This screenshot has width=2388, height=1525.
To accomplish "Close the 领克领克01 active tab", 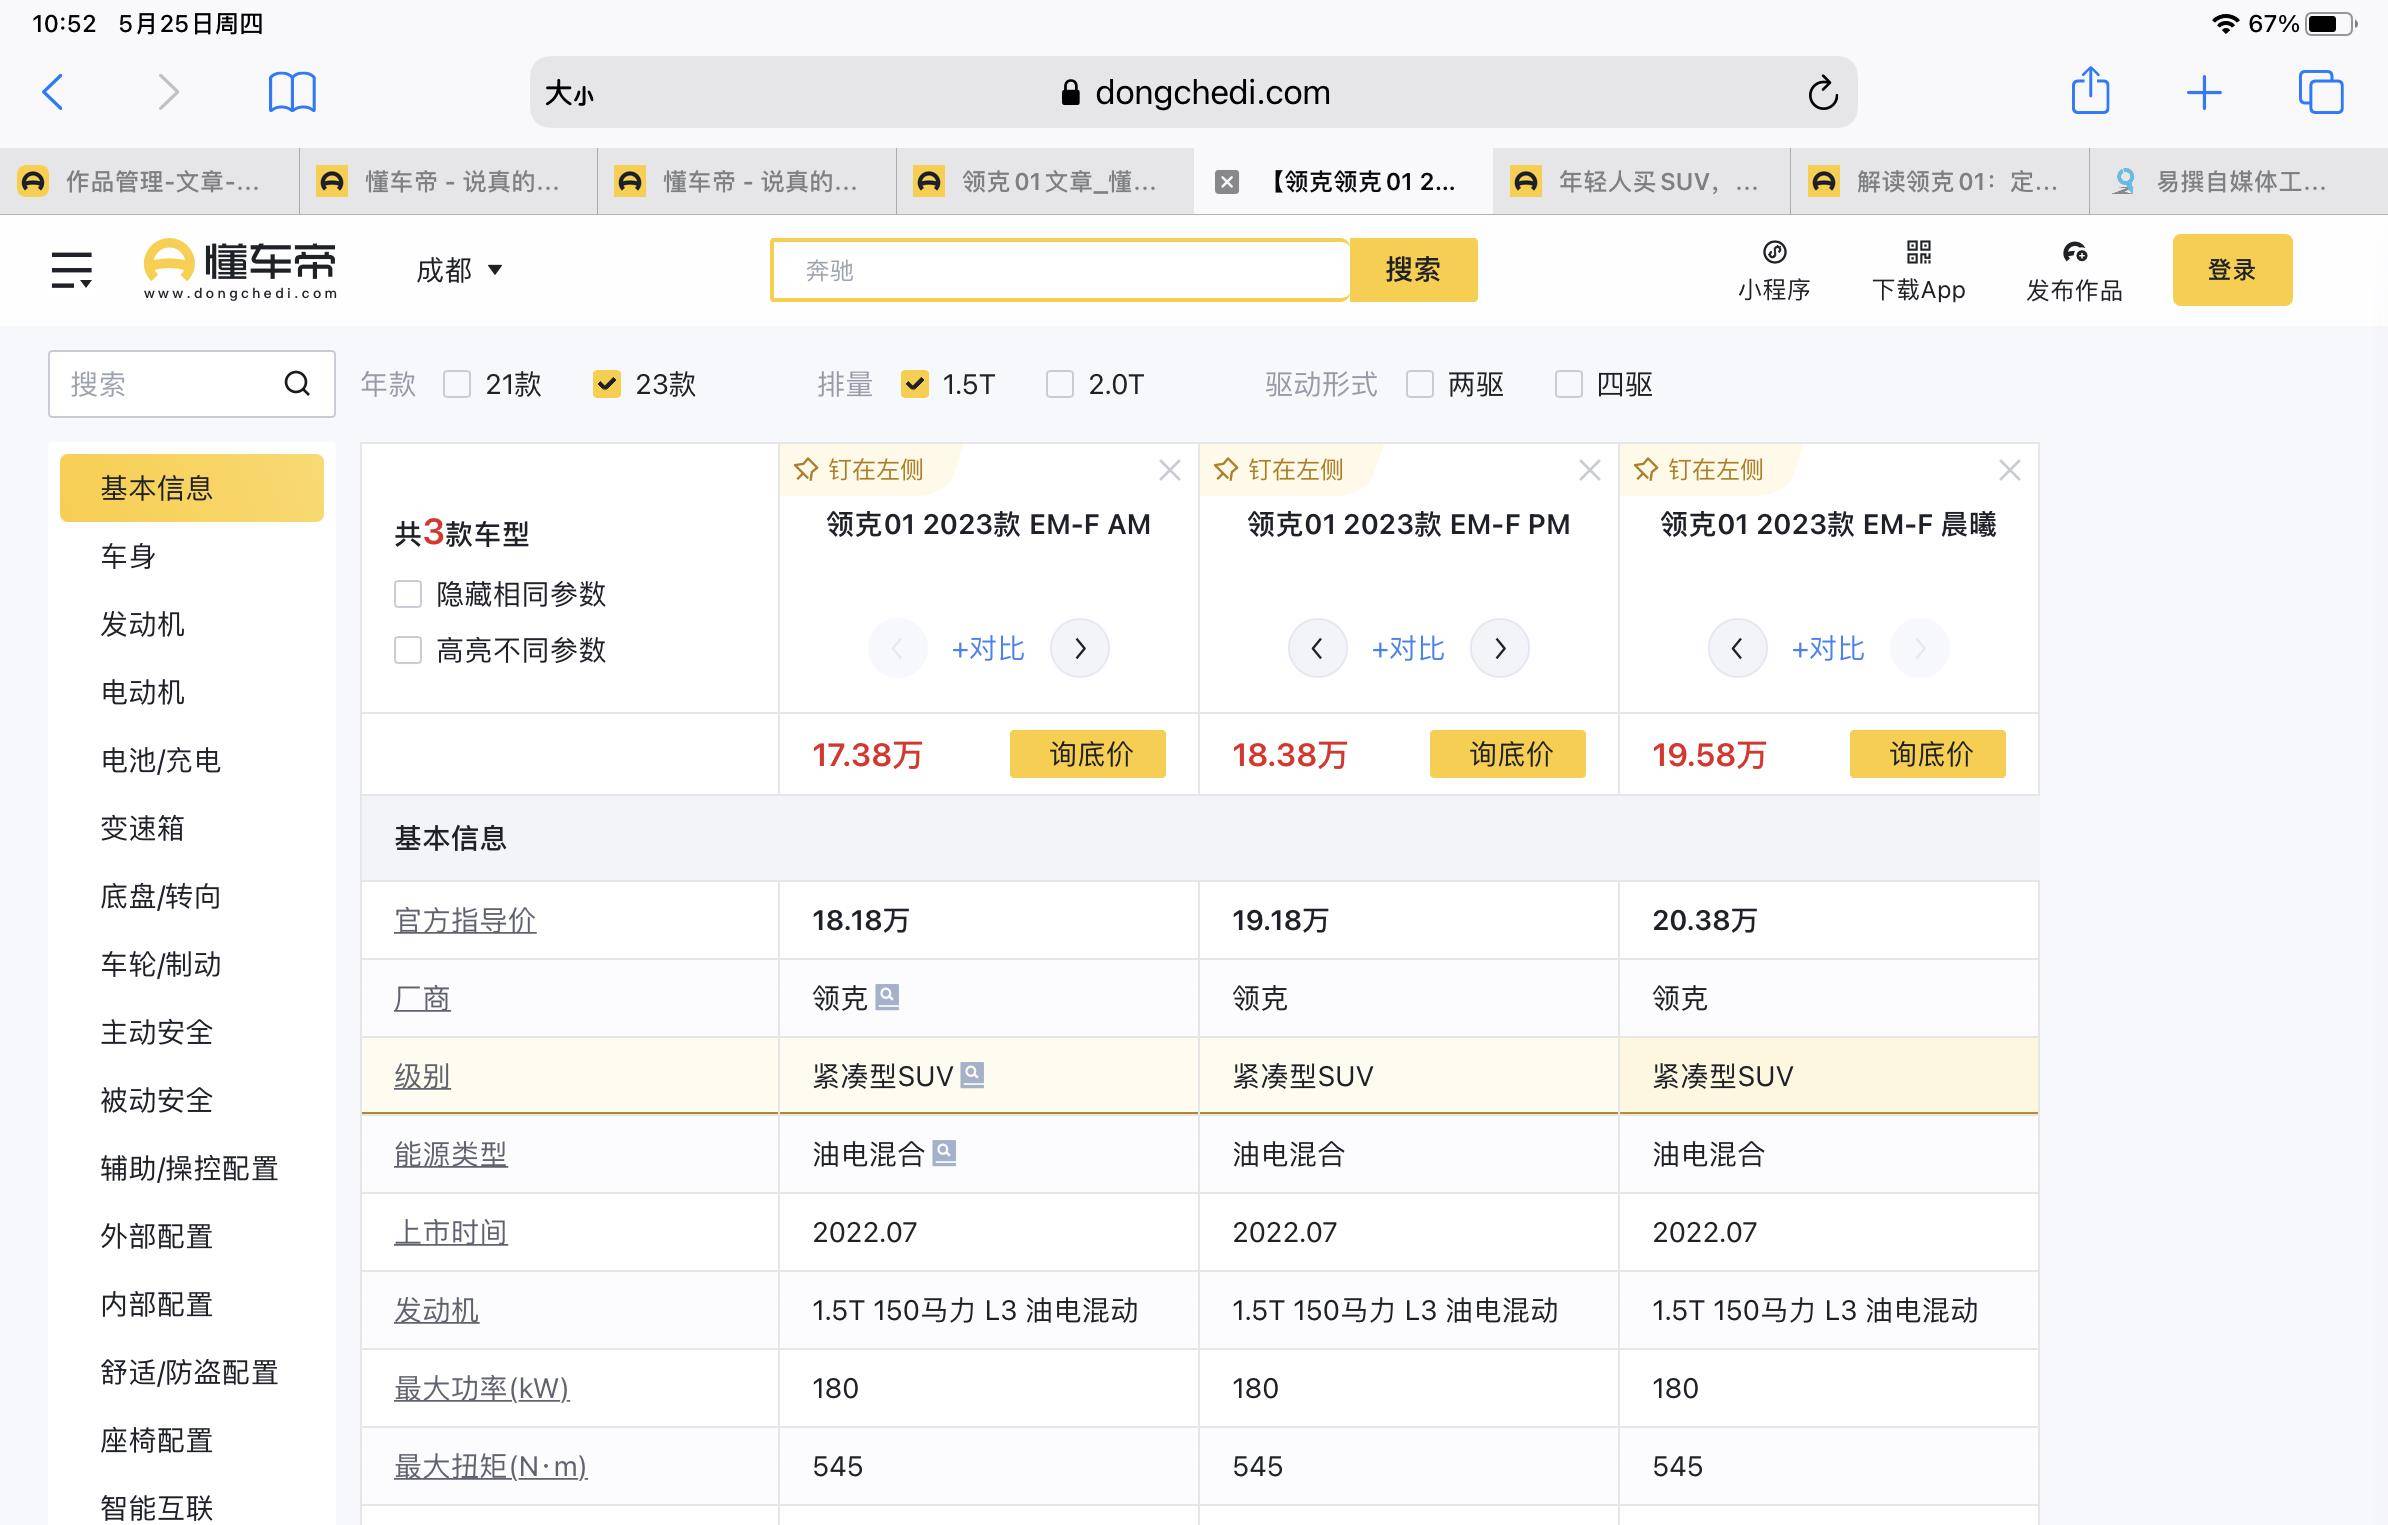I will click(x=1227, y=181).
